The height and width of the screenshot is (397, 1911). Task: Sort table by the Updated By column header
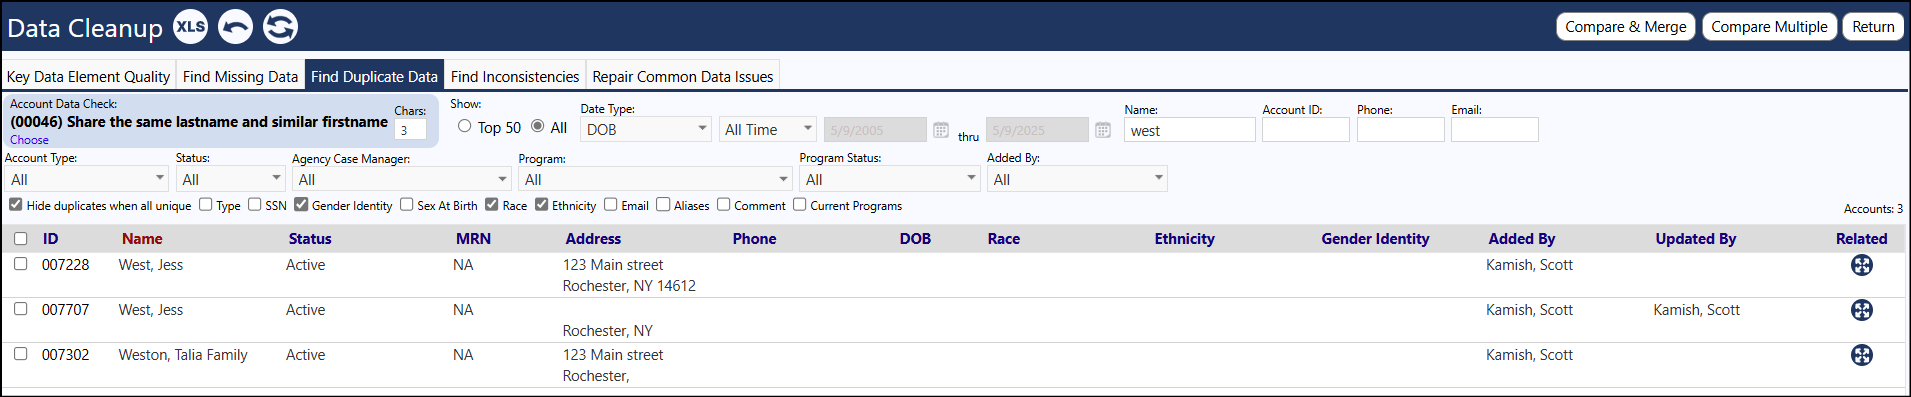tap(1696, 239)
